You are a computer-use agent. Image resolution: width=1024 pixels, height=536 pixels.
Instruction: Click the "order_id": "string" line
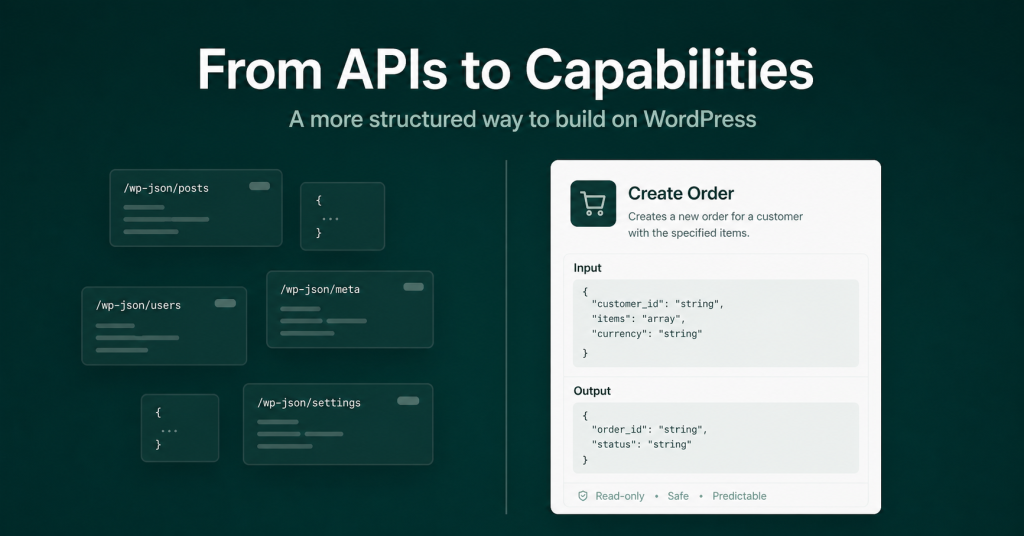(649, 430)
